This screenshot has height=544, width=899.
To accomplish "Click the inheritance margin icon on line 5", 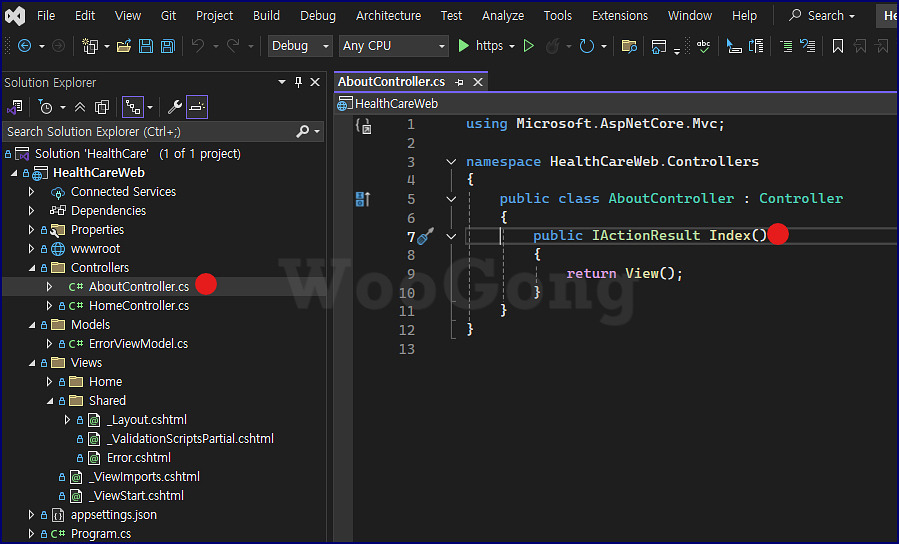I will tap(362, 199).
